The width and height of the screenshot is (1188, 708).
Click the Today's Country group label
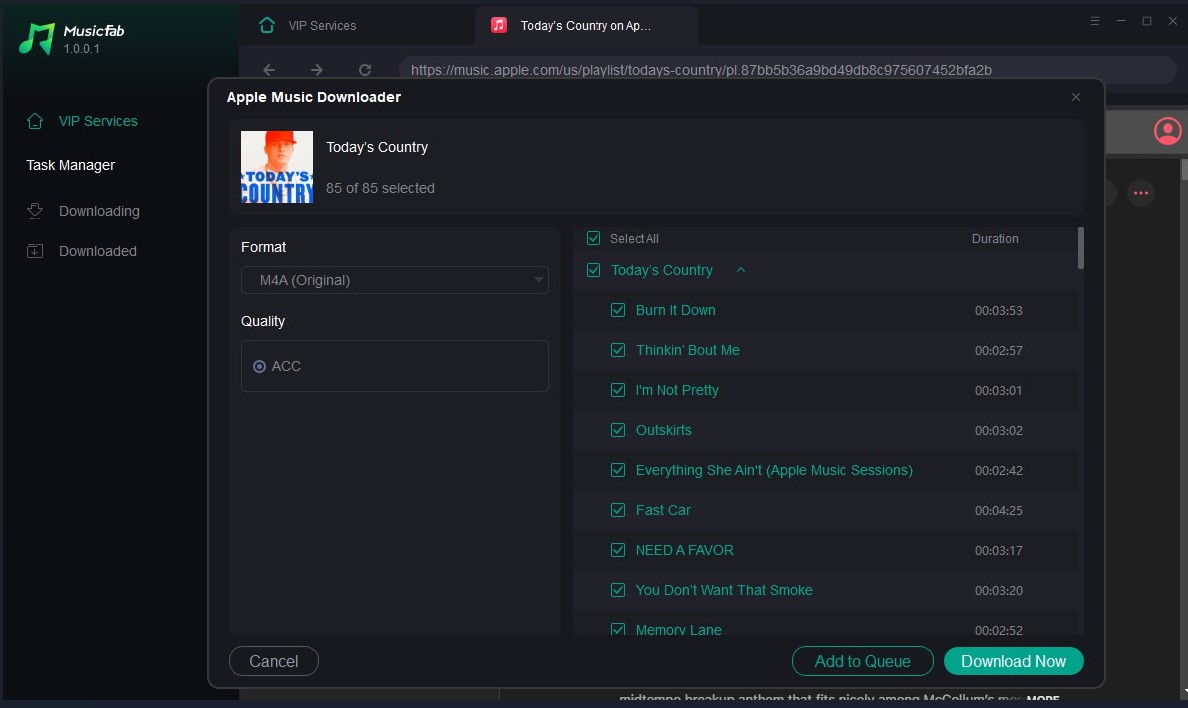pyautogui.click(x=661, y=270)
